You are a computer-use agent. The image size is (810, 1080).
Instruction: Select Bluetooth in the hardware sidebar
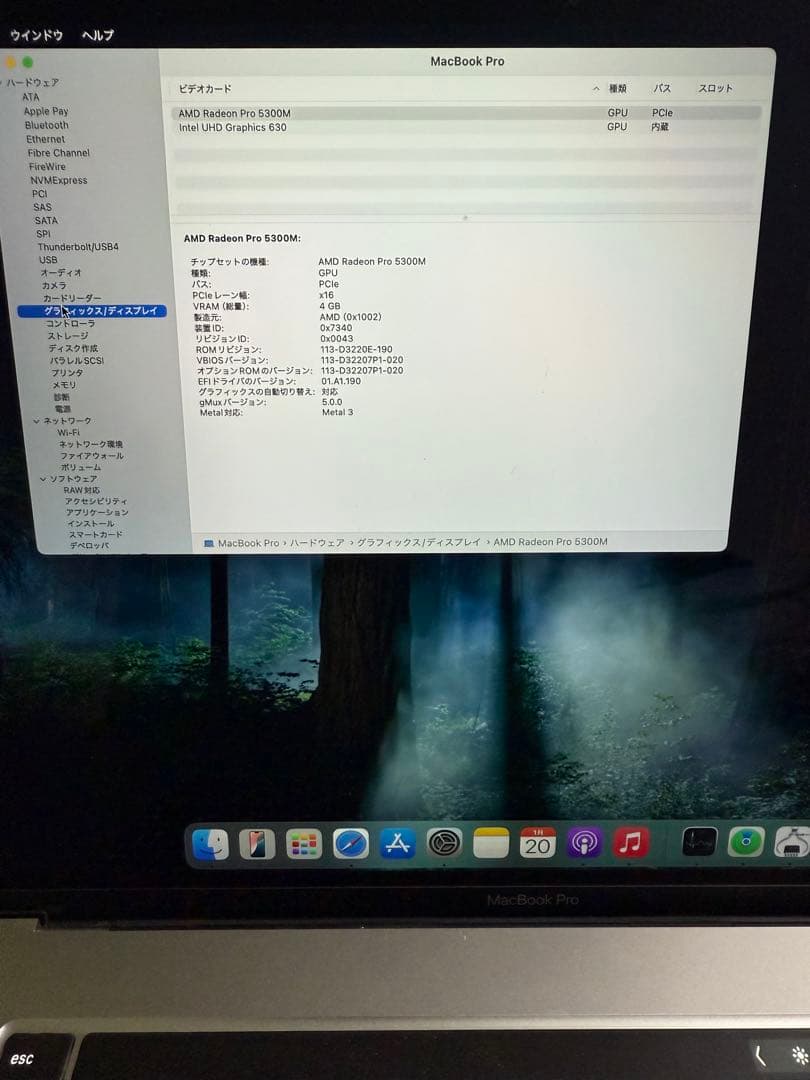[x=46, y=125]
